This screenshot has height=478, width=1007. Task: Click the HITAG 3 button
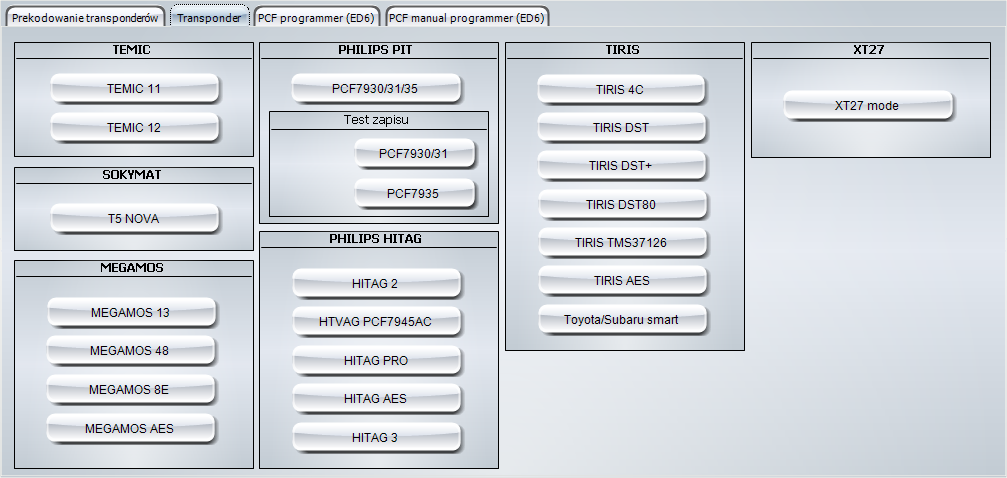376,438
